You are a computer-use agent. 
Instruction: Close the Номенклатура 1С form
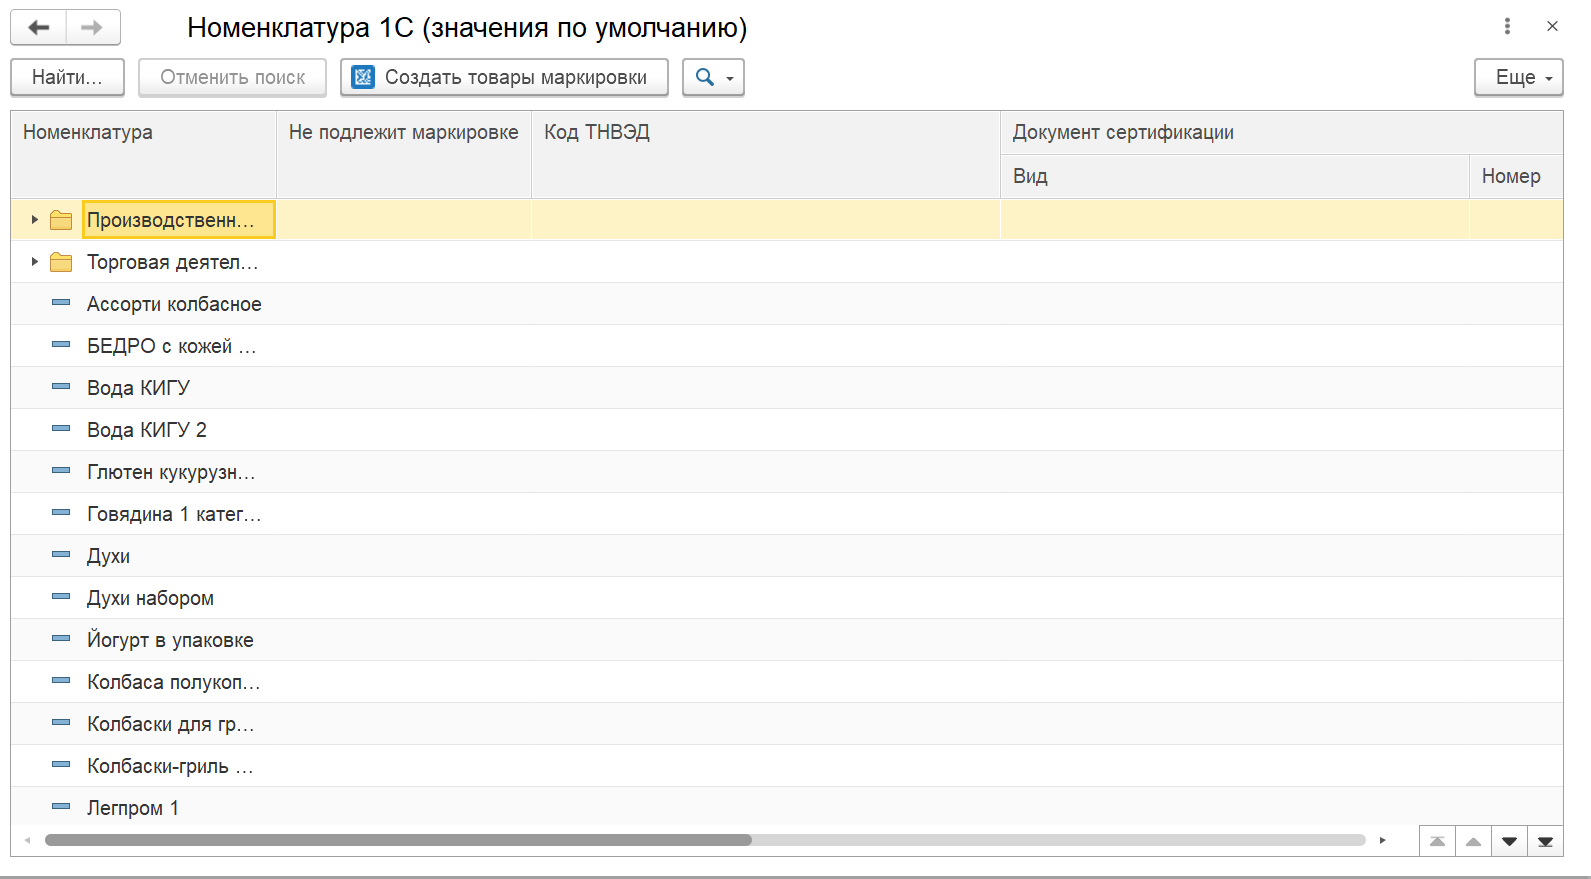[x=1552, y=27]
